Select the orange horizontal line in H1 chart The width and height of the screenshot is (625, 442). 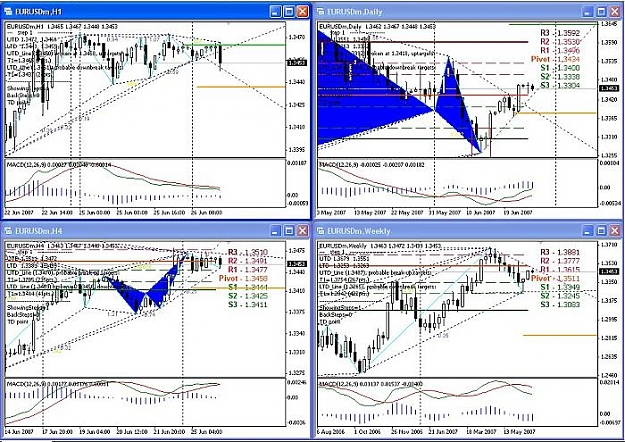(x=241, y=86)
